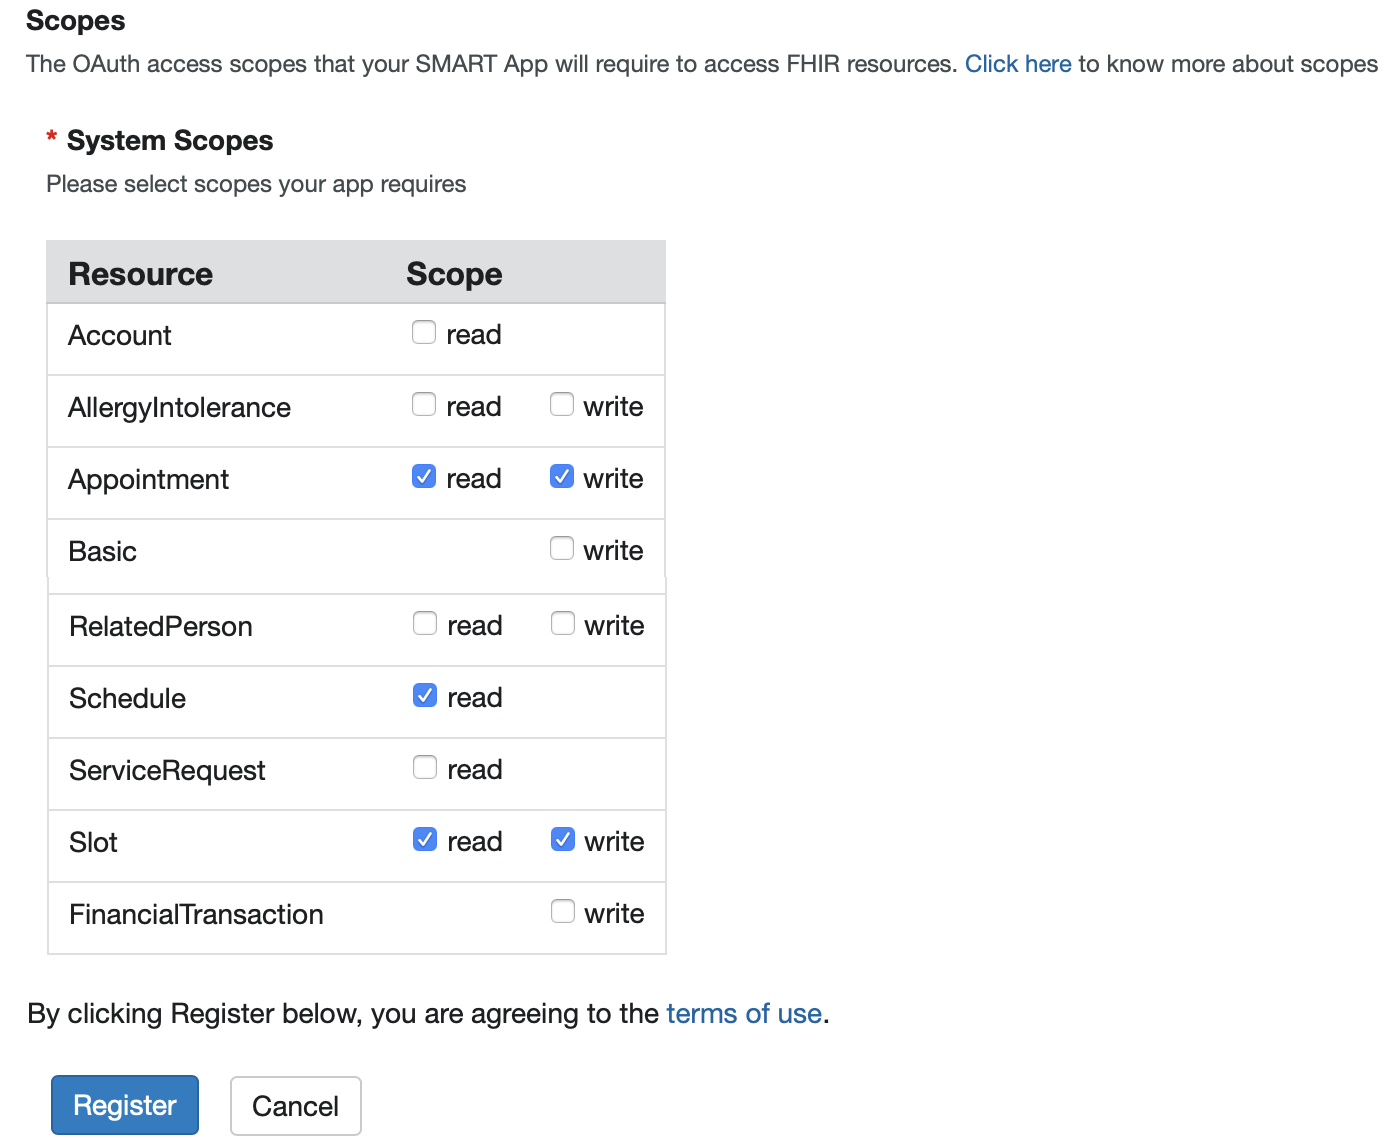Uncheck Slot write checkbox
The image size is (1391, 1138).
pyautogui.click(x=563, y=840)
